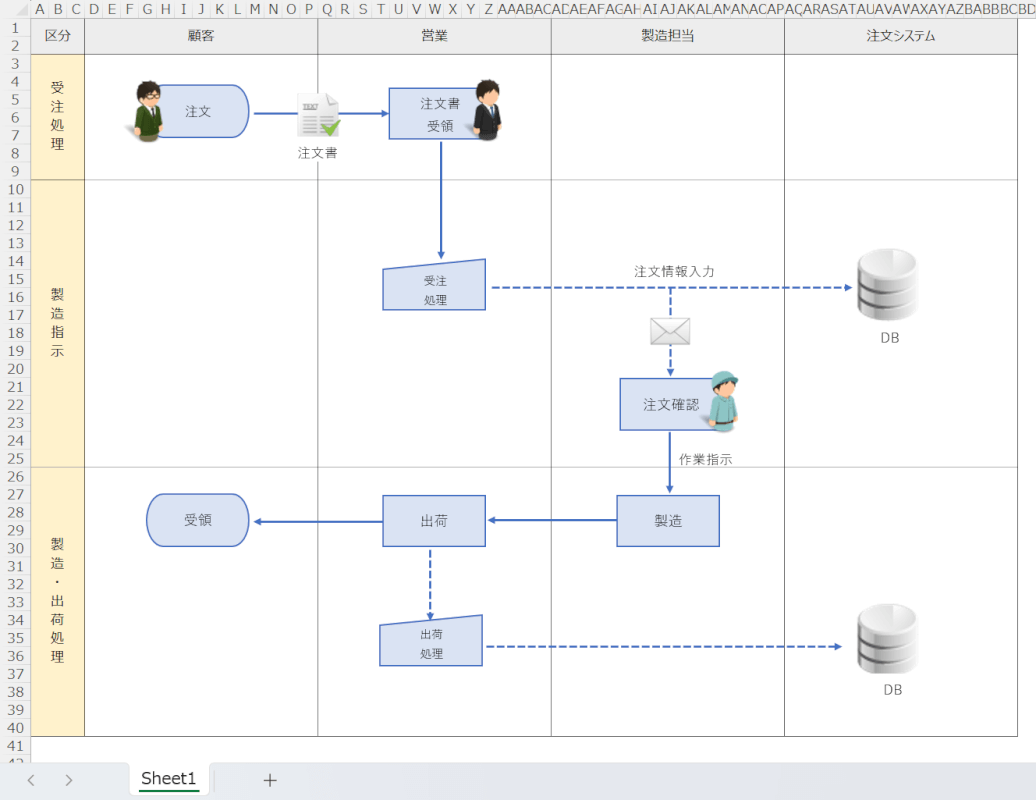Image resolution: width=1036 pixels, height=800 pixels.
Task: Click the 注文書 document icon with green checkmark
Action: click(319, 115)
